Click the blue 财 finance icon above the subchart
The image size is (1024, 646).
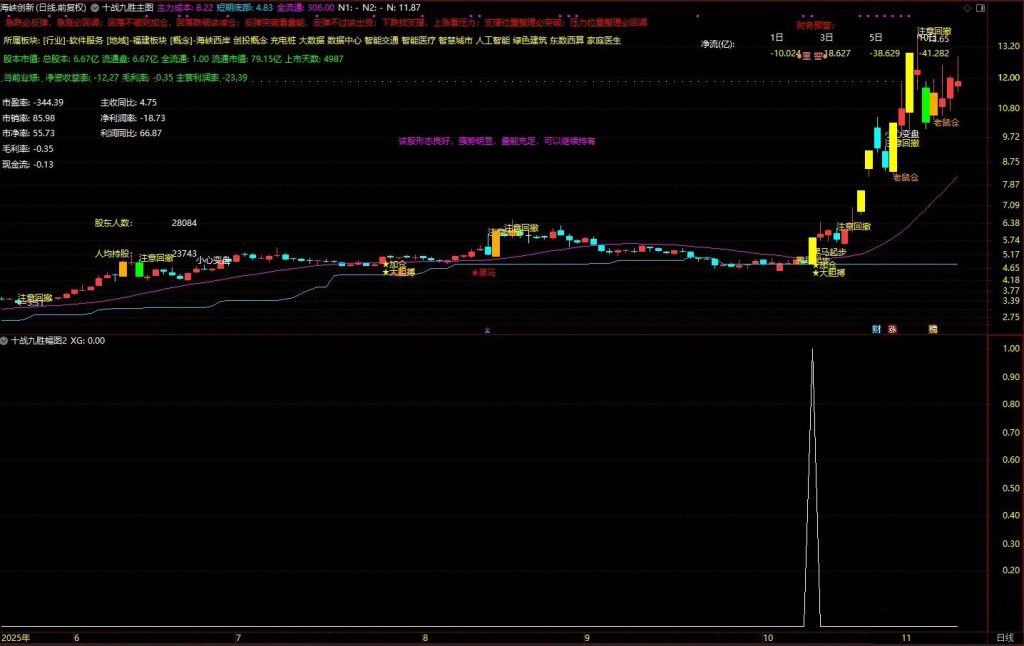pyautogui.click(x=876, y=328)
